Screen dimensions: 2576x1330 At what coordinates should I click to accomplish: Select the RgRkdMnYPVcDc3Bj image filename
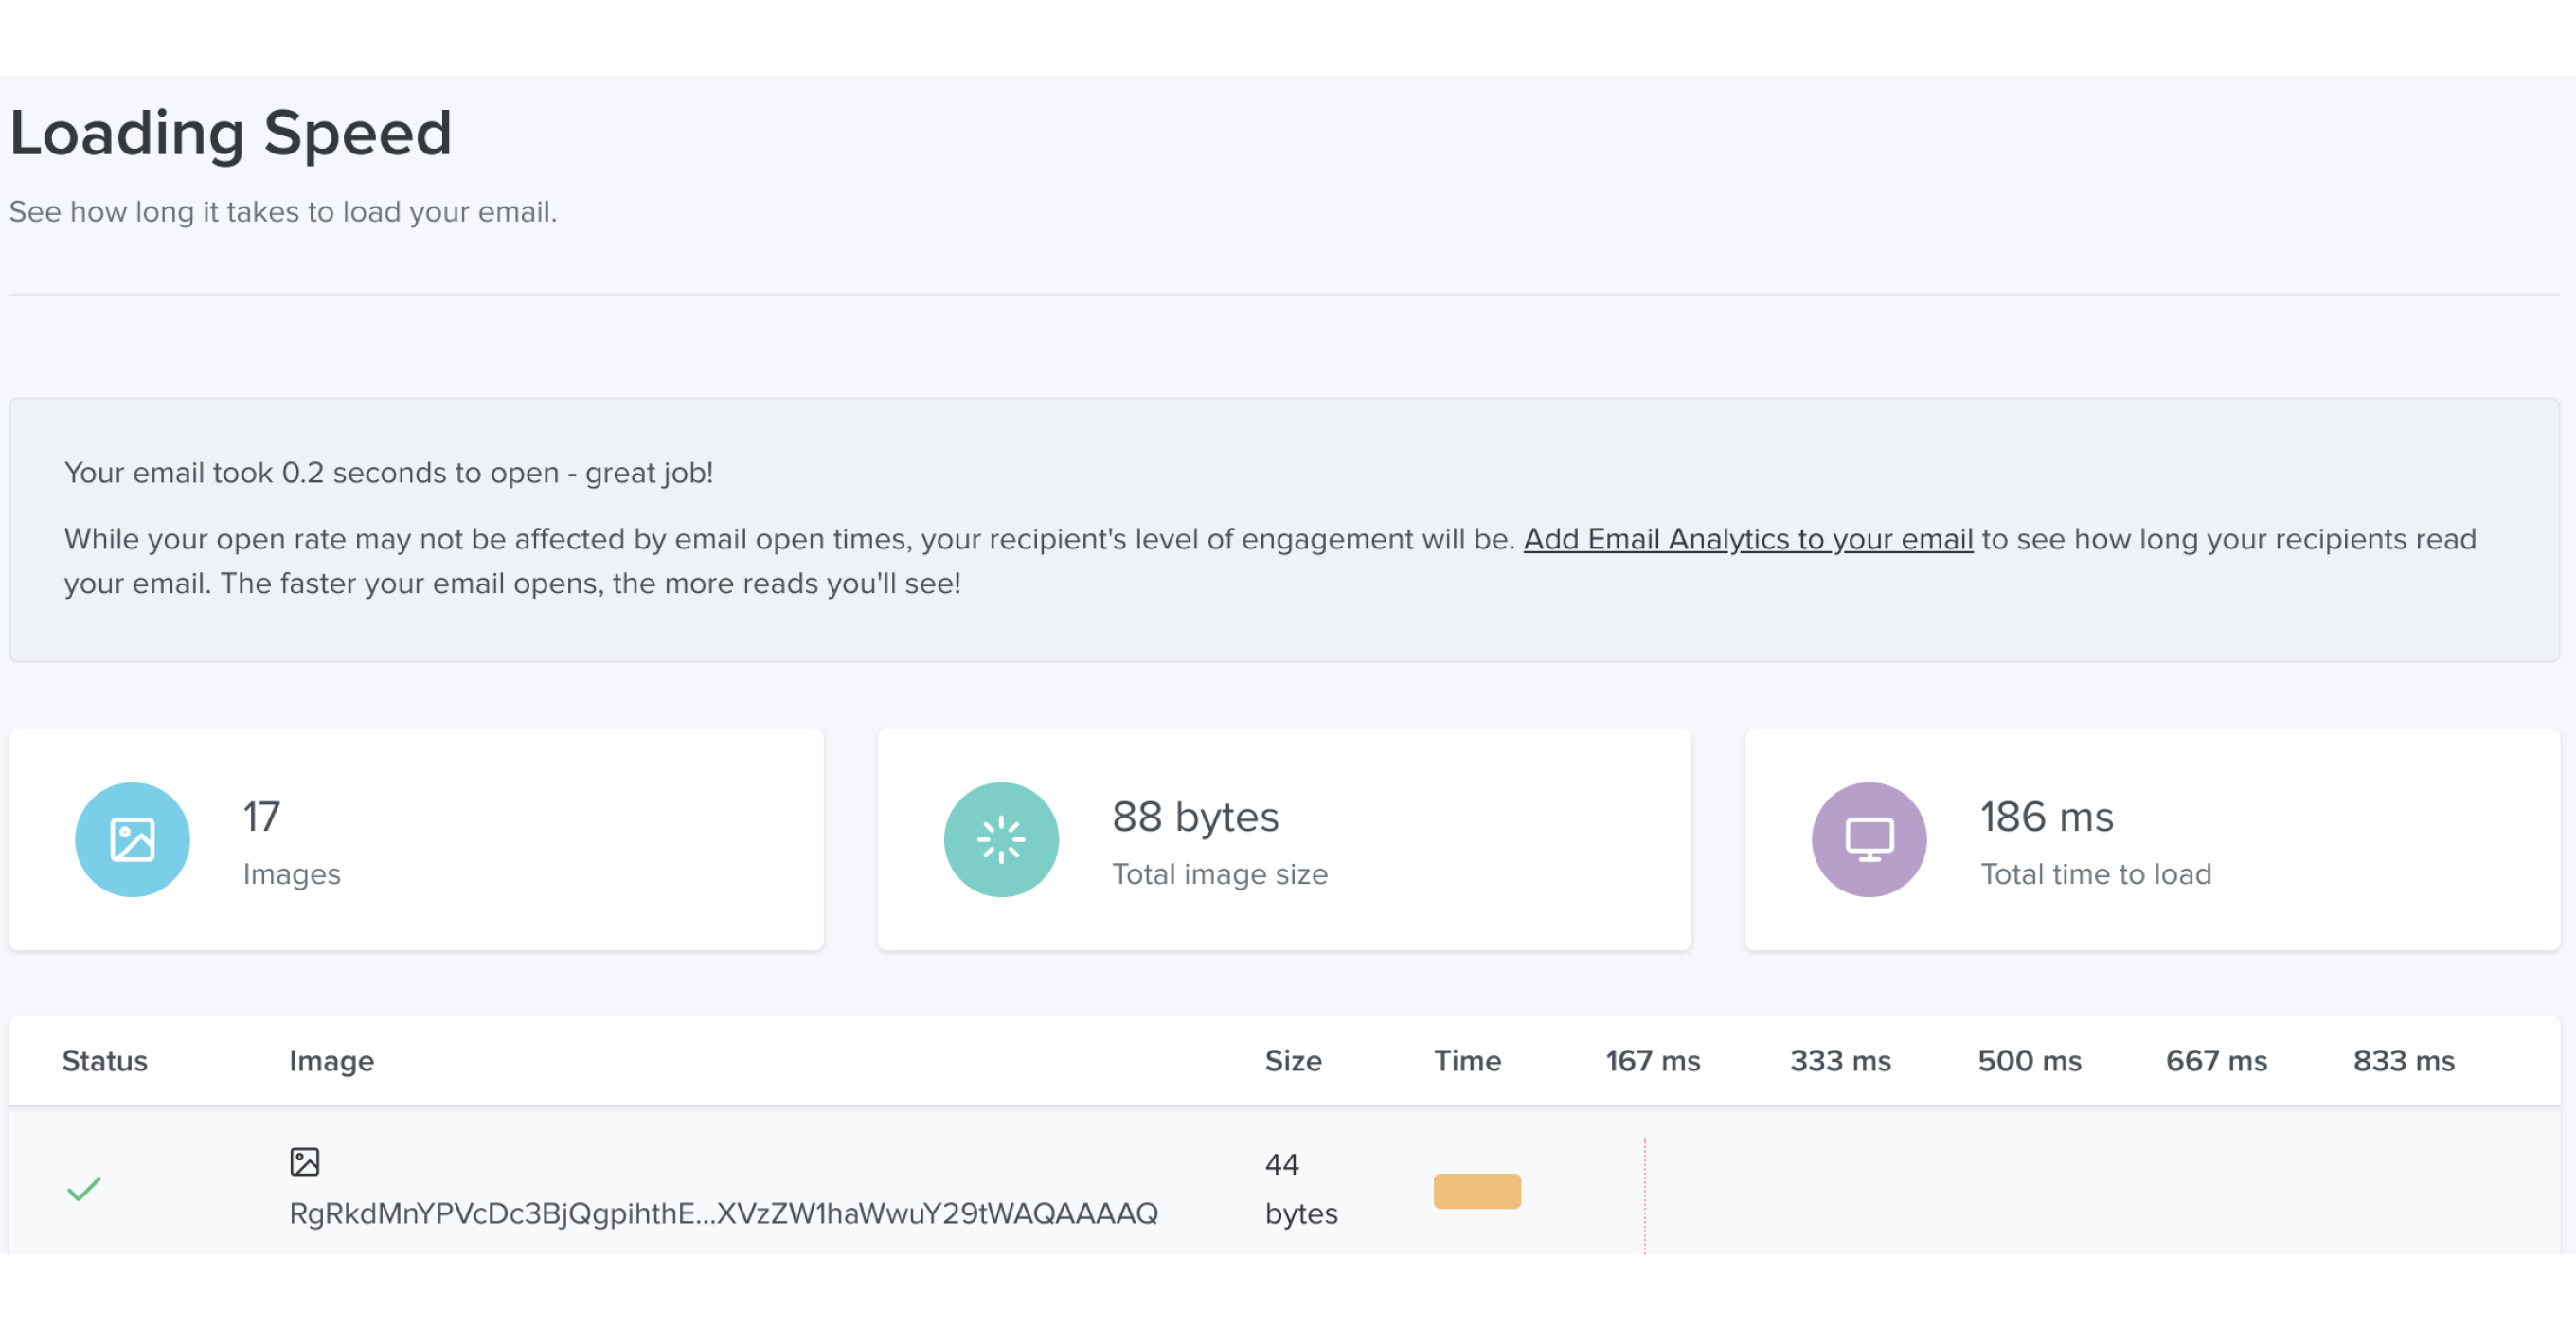(x=723, y=1213)
